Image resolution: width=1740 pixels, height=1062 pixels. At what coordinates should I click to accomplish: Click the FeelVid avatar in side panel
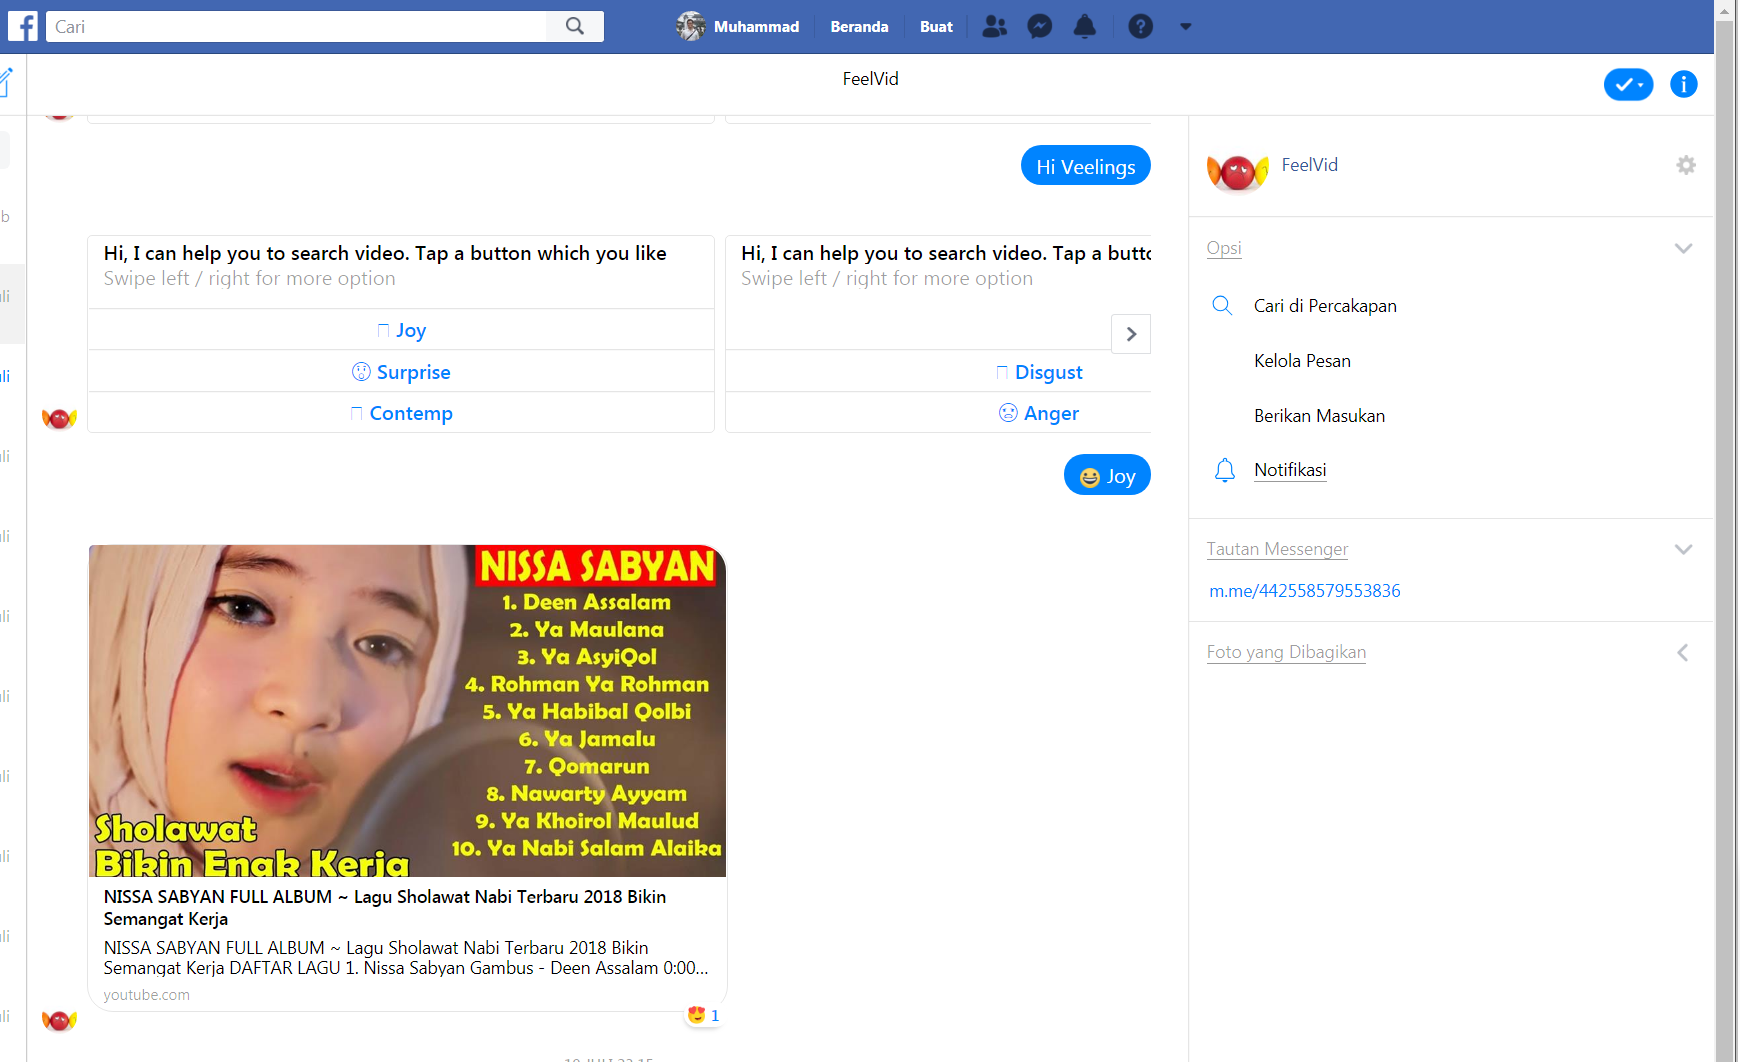[1238, 171]
